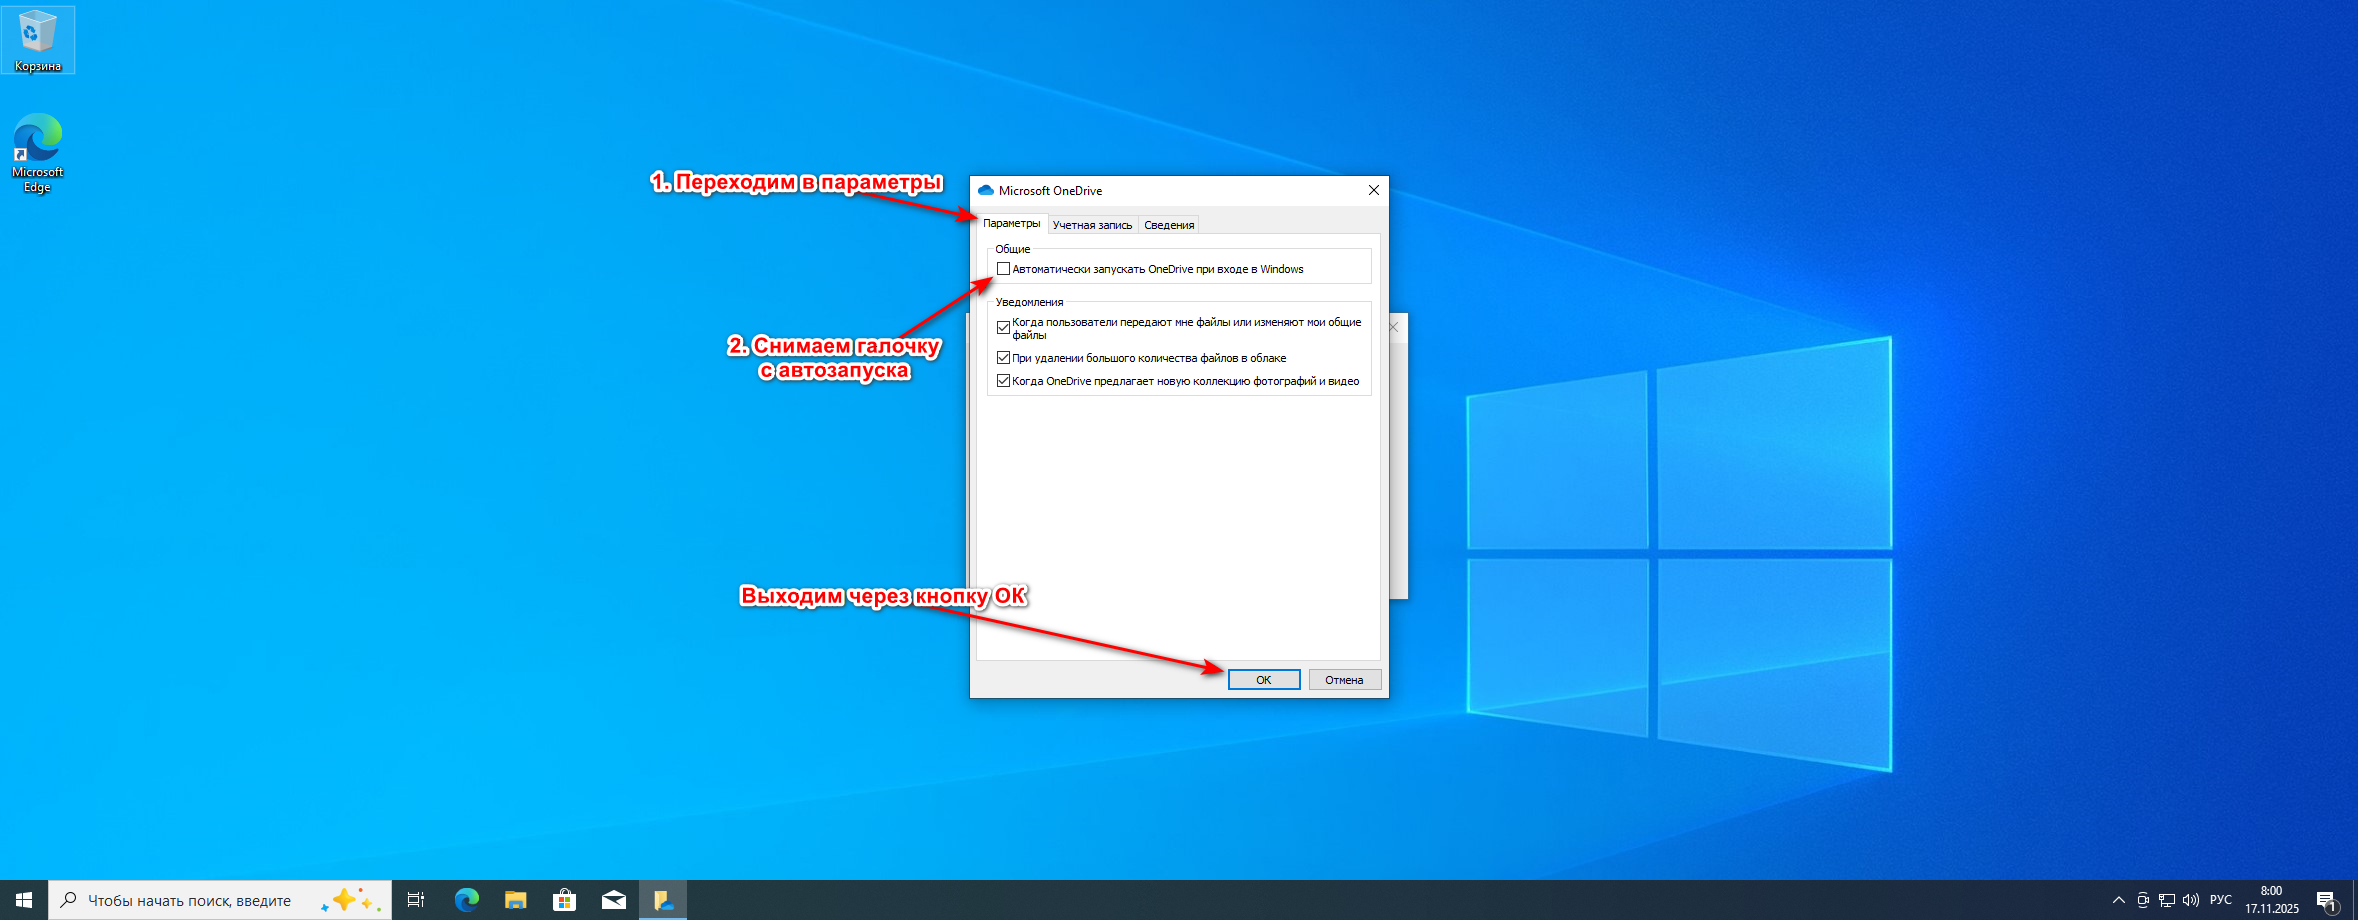Click the OneDrive folder taskbar icon

(663, 900)
